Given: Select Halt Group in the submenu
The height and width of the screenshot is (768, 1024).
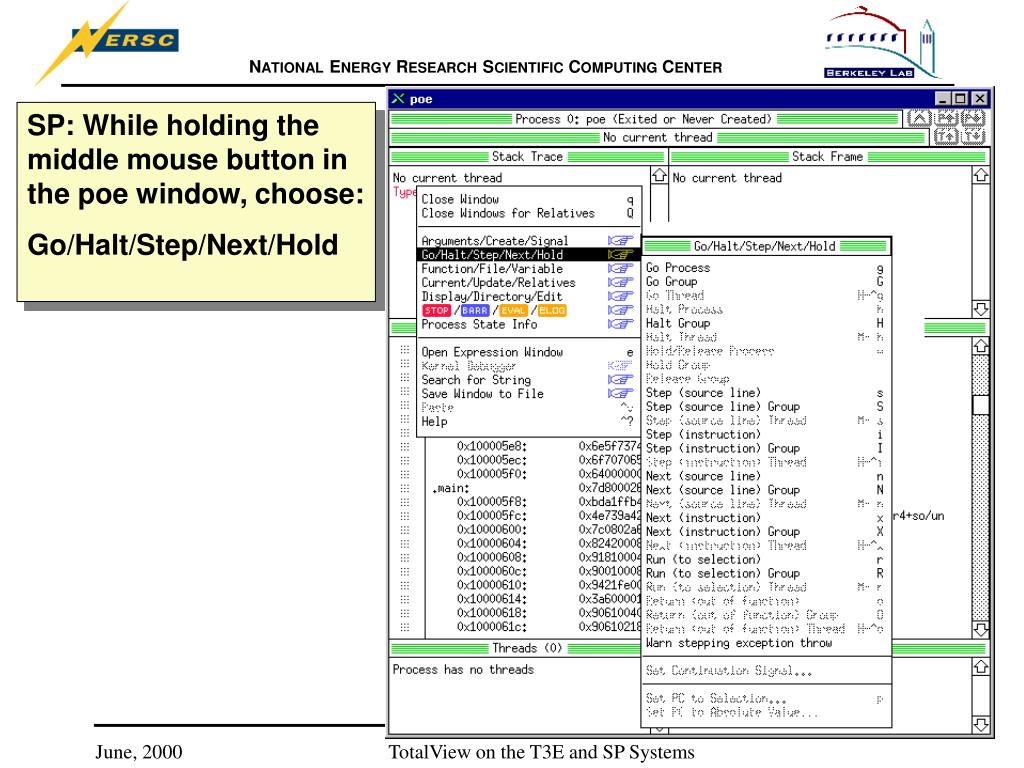Looking at the screenshot, I should (x=765, y=323).
